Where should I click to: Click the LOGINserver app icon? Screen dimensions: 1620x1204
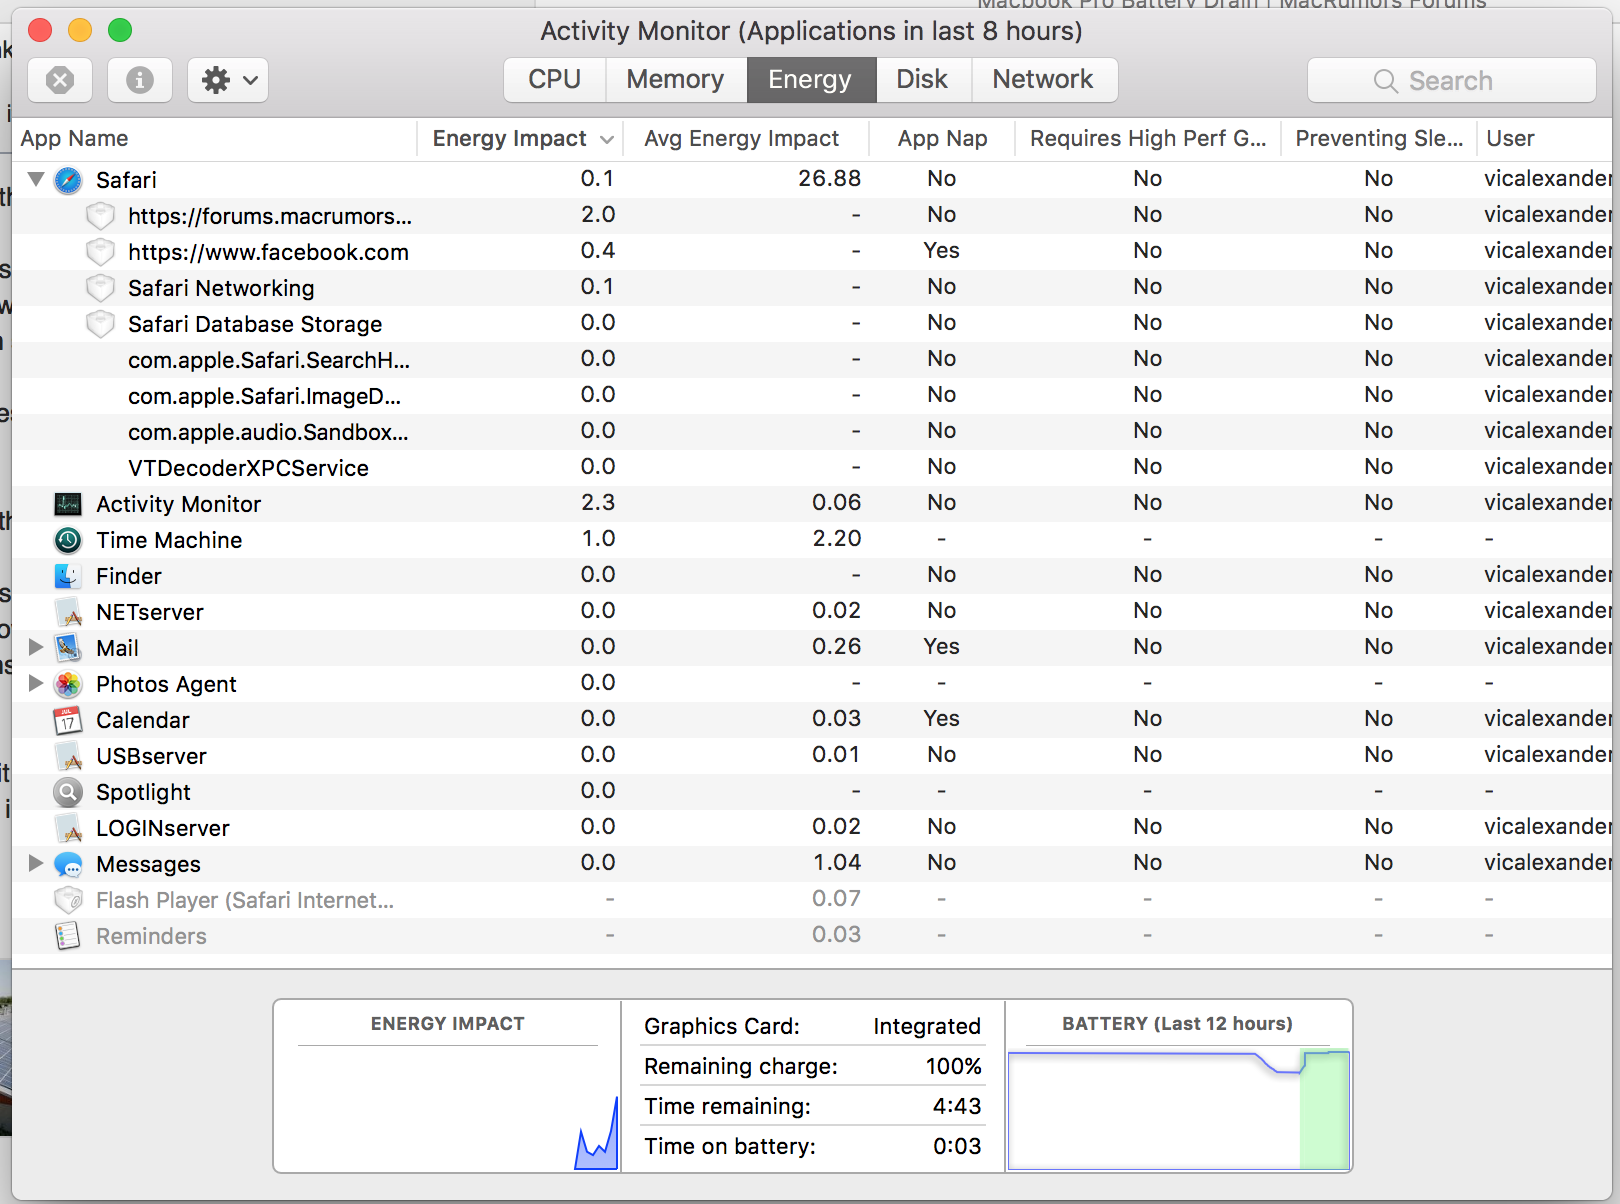(68, 828)
